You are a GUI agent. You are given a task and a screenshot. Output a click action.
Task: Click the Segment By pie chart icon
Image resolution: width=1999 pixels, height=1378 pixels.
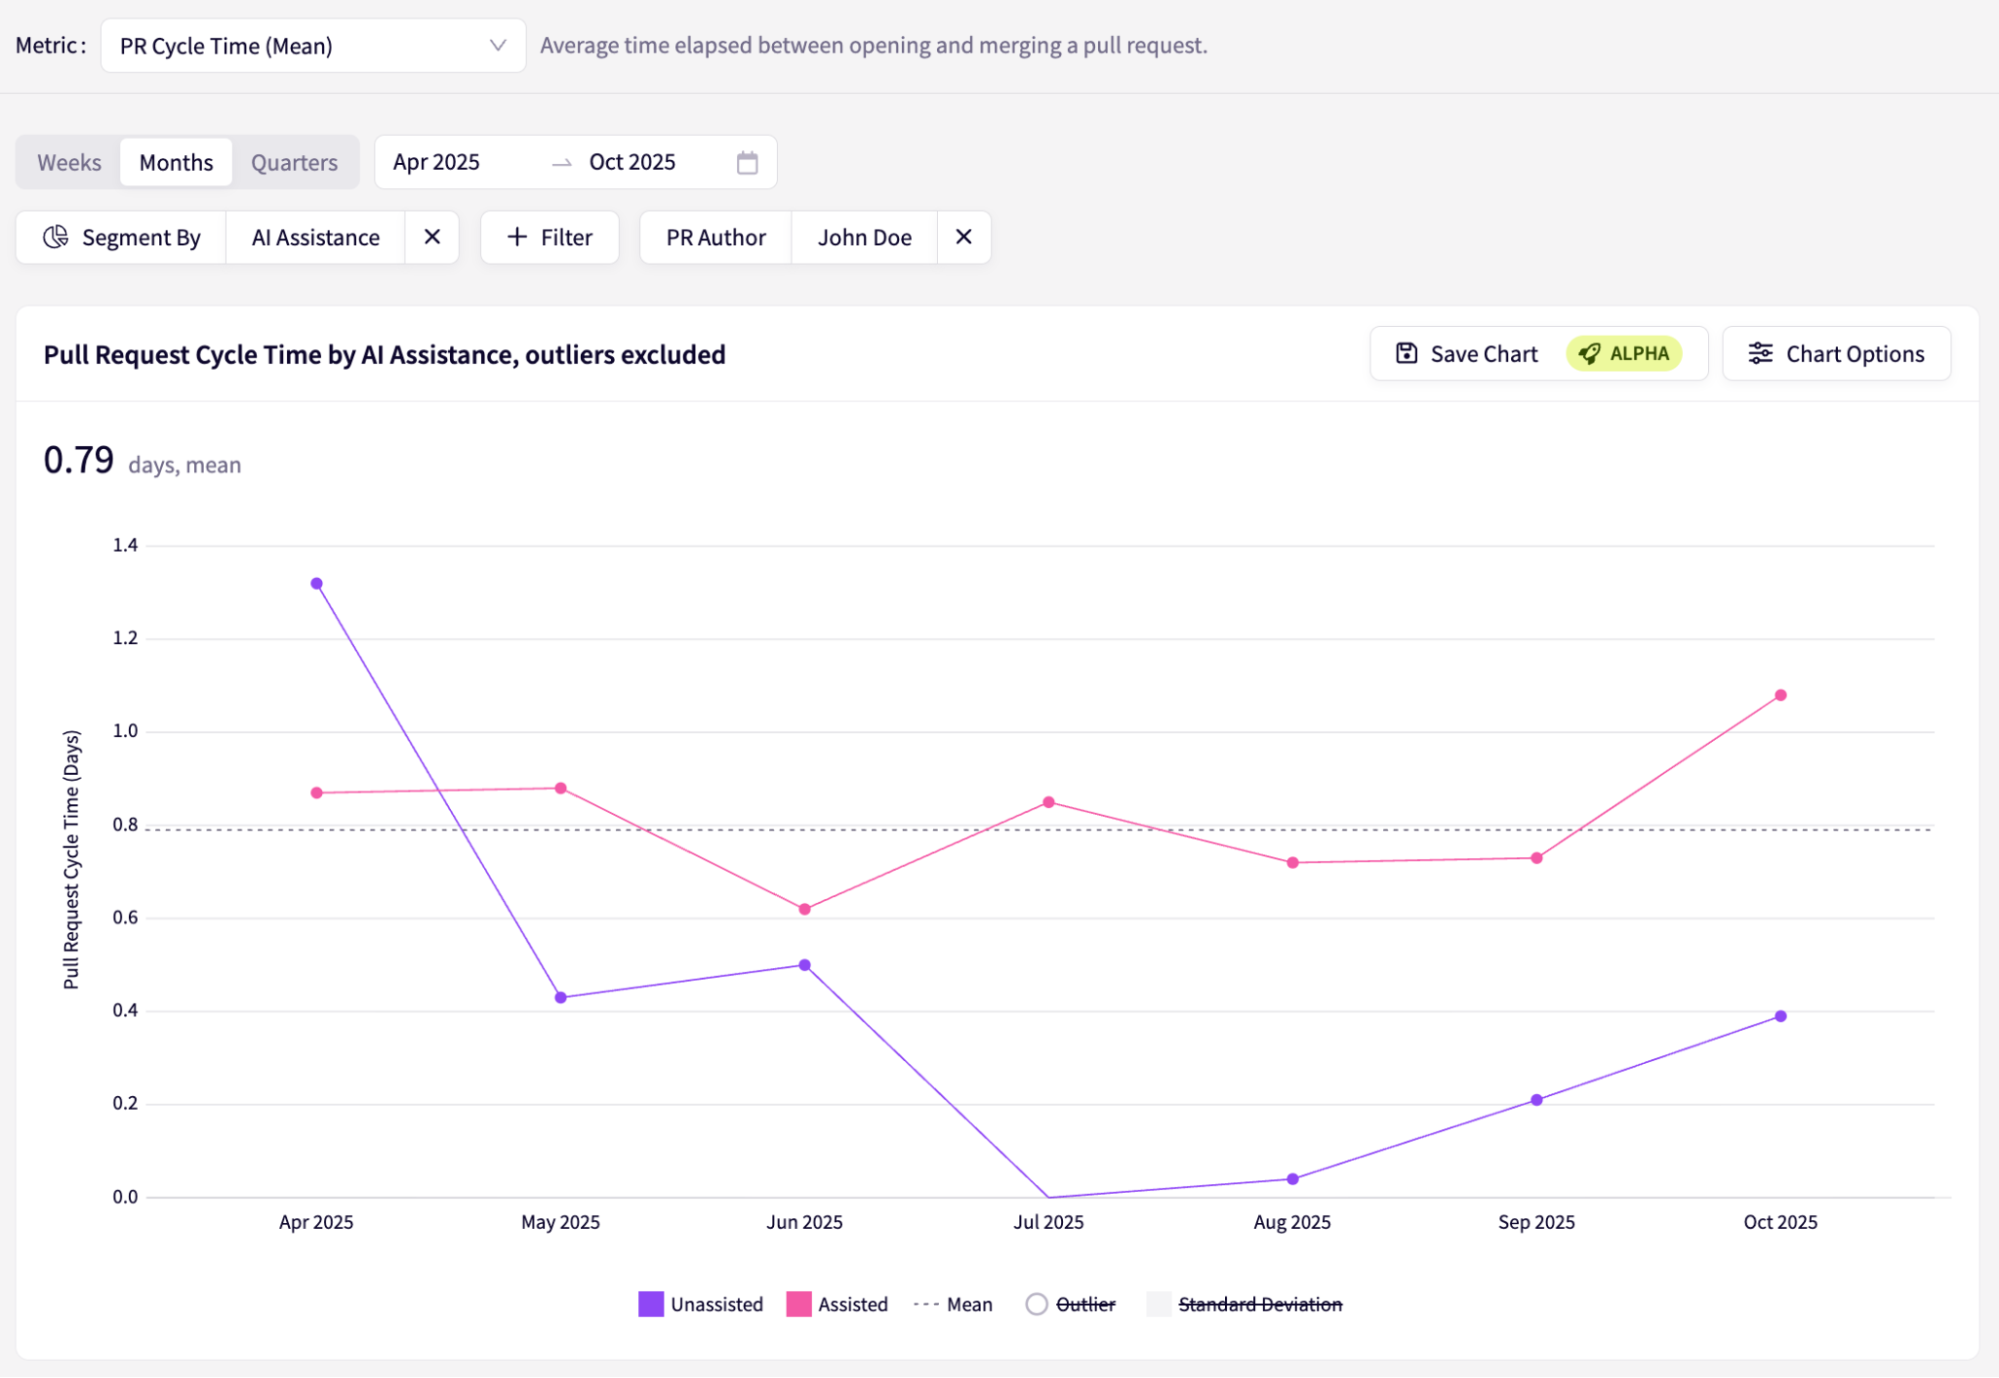click(56, 237)
